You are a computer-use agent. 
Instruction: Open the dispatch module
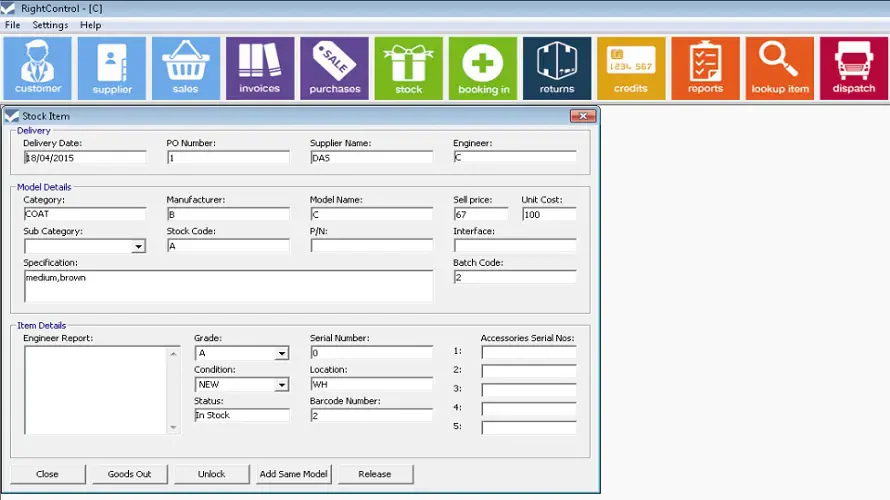point(854,68)
